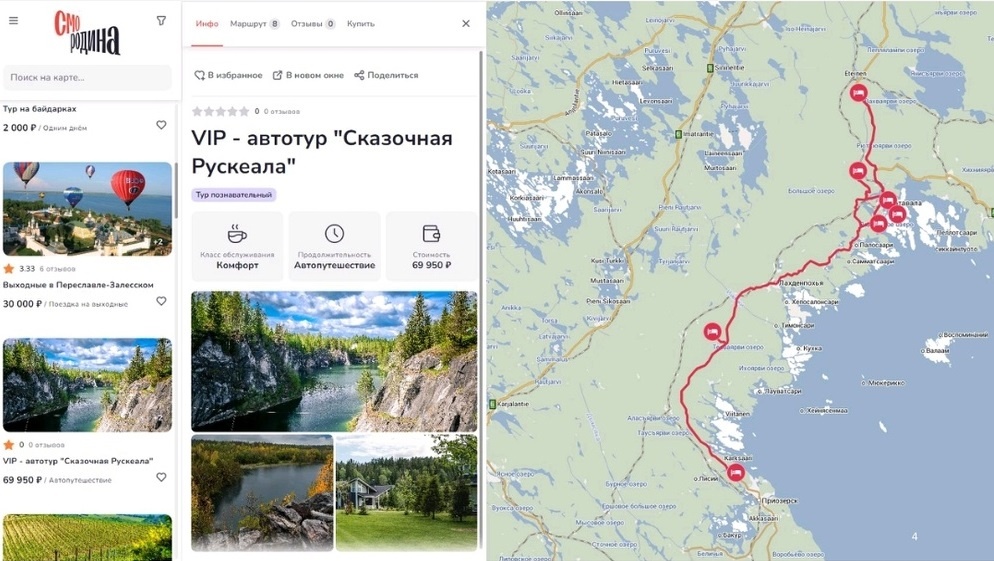This screenshot has width=994, height=561.
Task: Click the Тур познавательный tag
Action: 234,195
